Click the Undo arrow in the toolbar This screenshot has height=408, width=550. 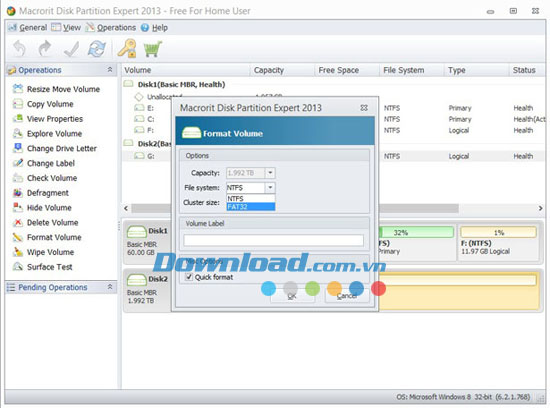pyautogui.click(x=20, y=49)
